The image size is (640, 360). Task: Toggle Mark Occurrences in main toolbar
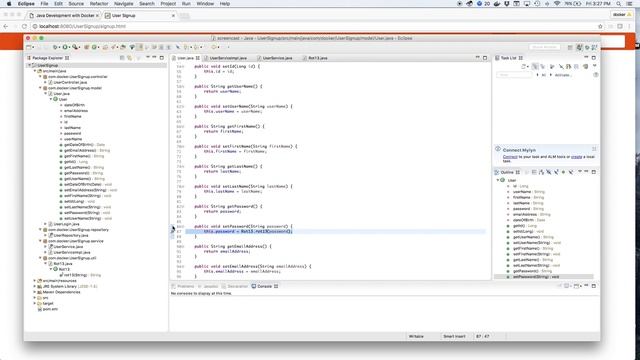point(140,47)
